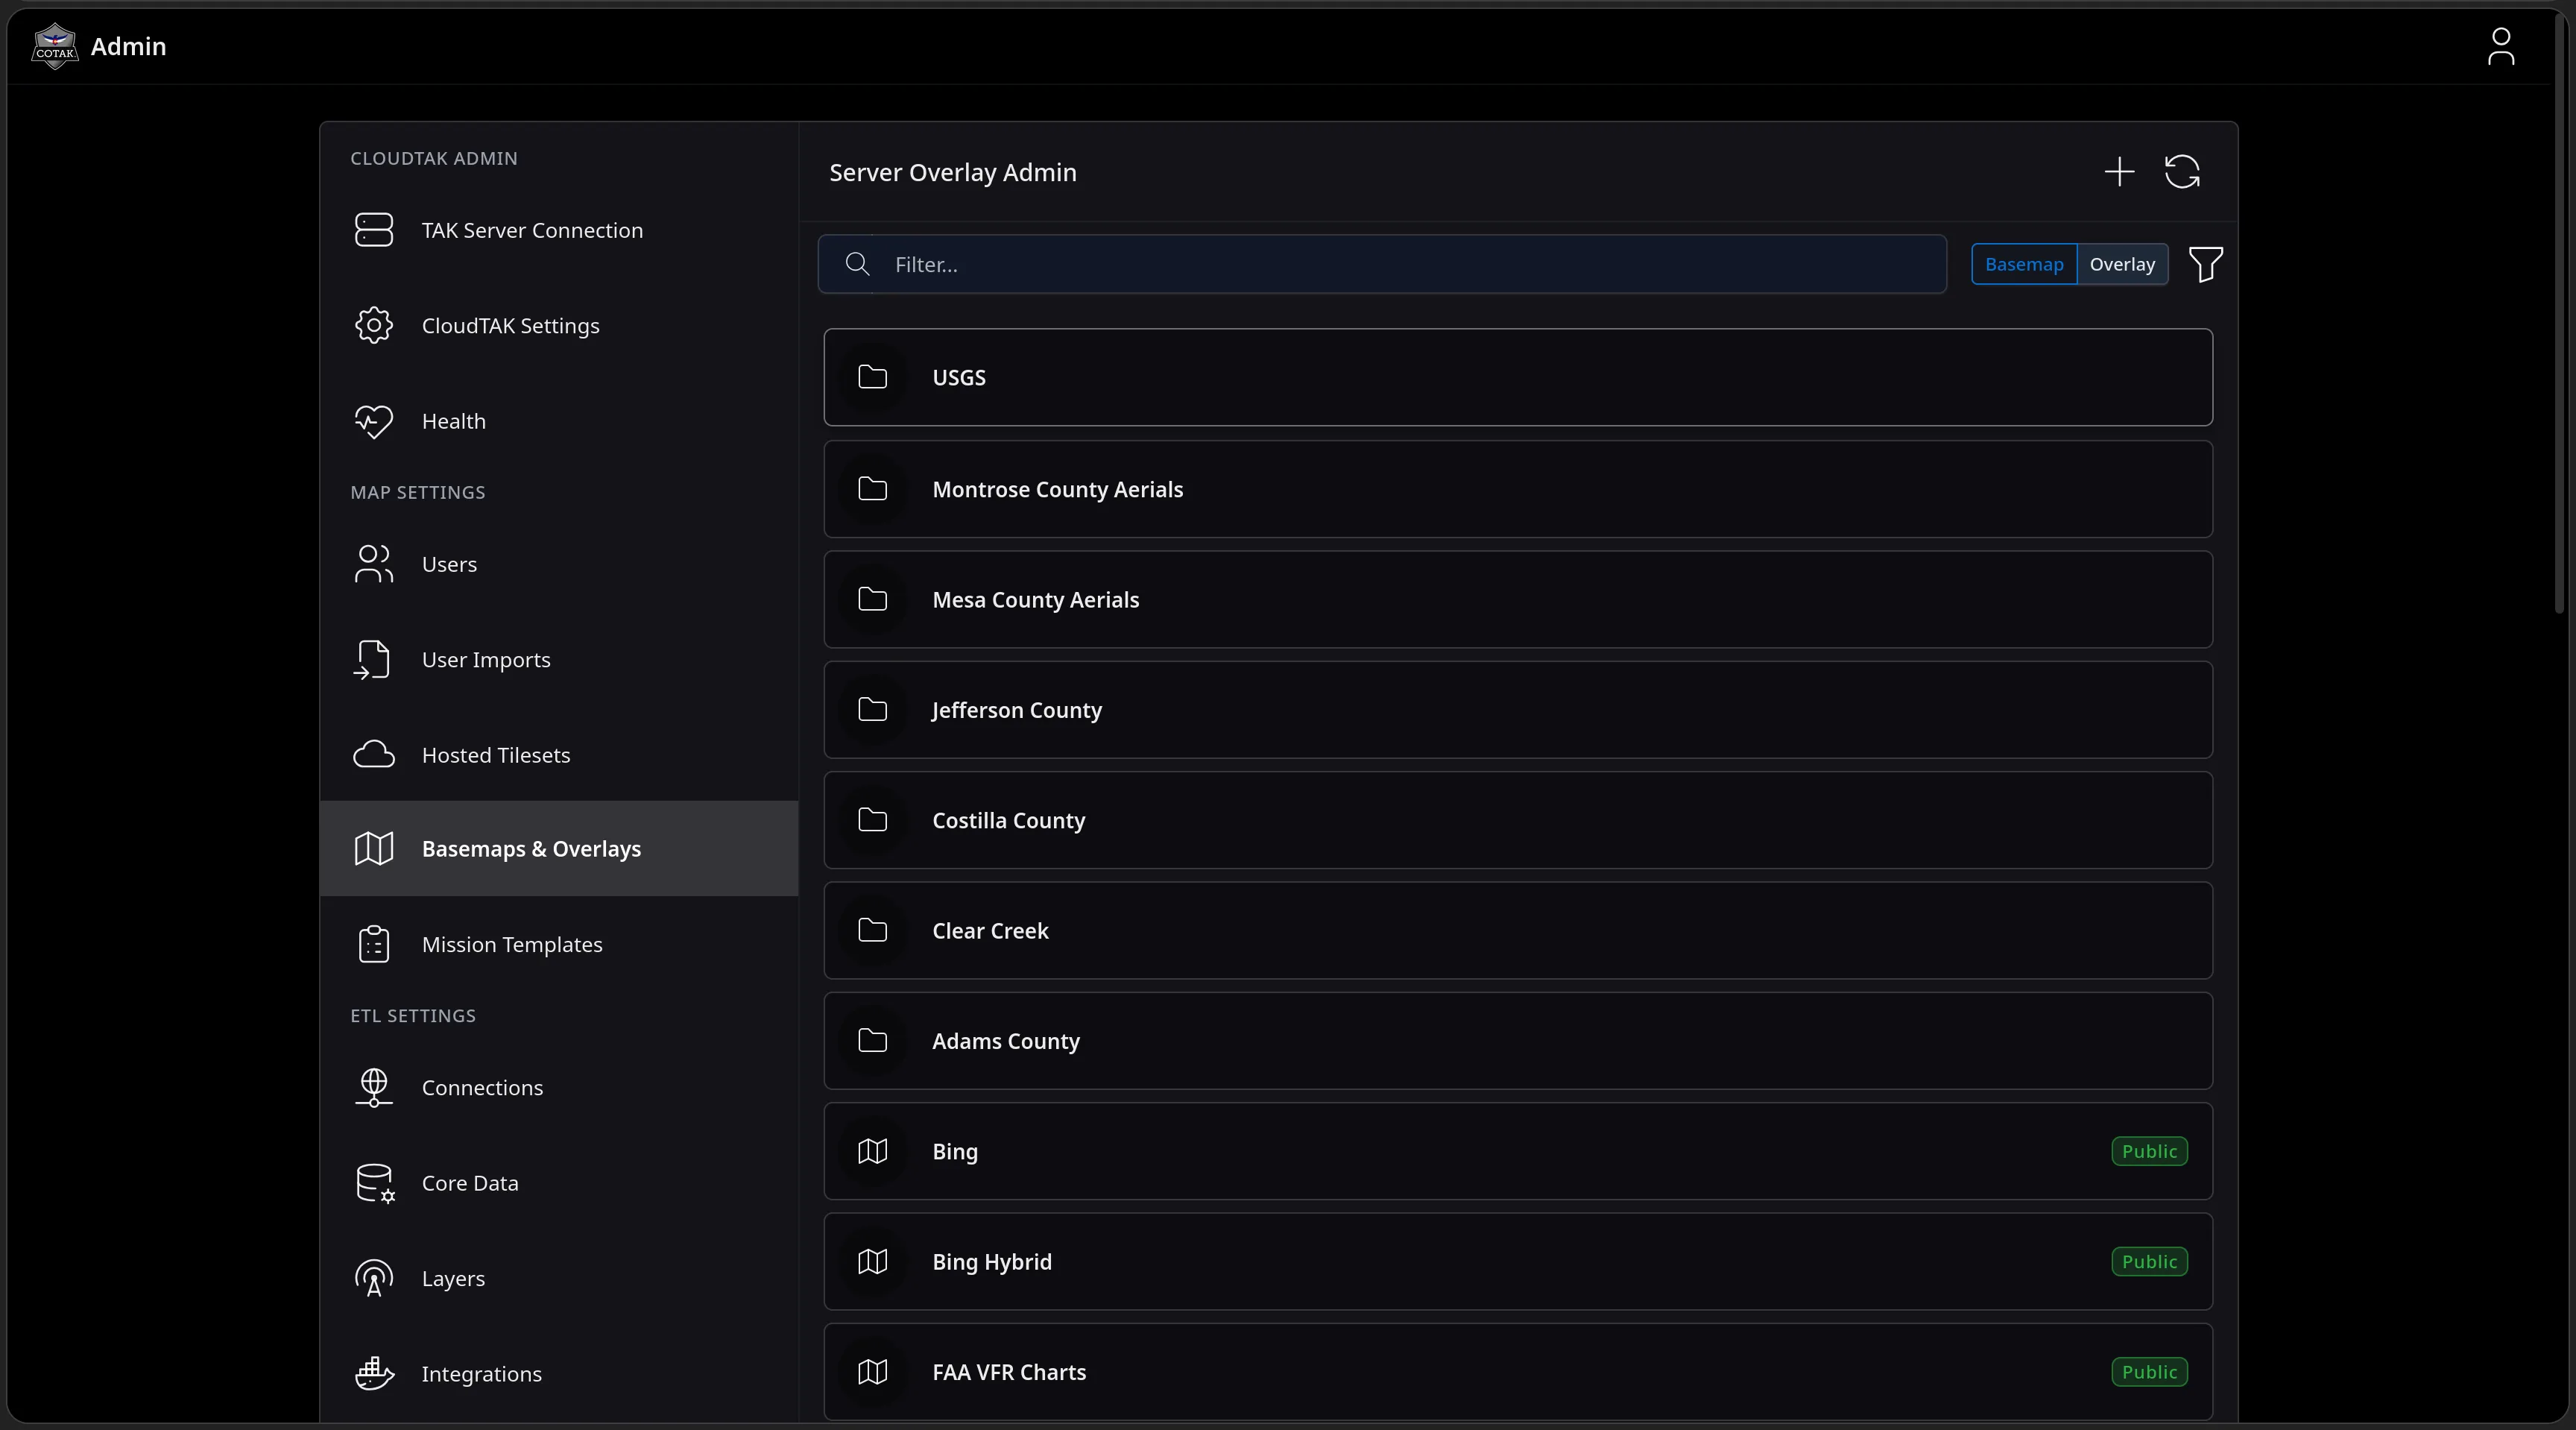The image size is (2576, 1430).
Task: Open the Mesa County Aerials folder
Action: pyautogui.click(x=1518, y=600)
